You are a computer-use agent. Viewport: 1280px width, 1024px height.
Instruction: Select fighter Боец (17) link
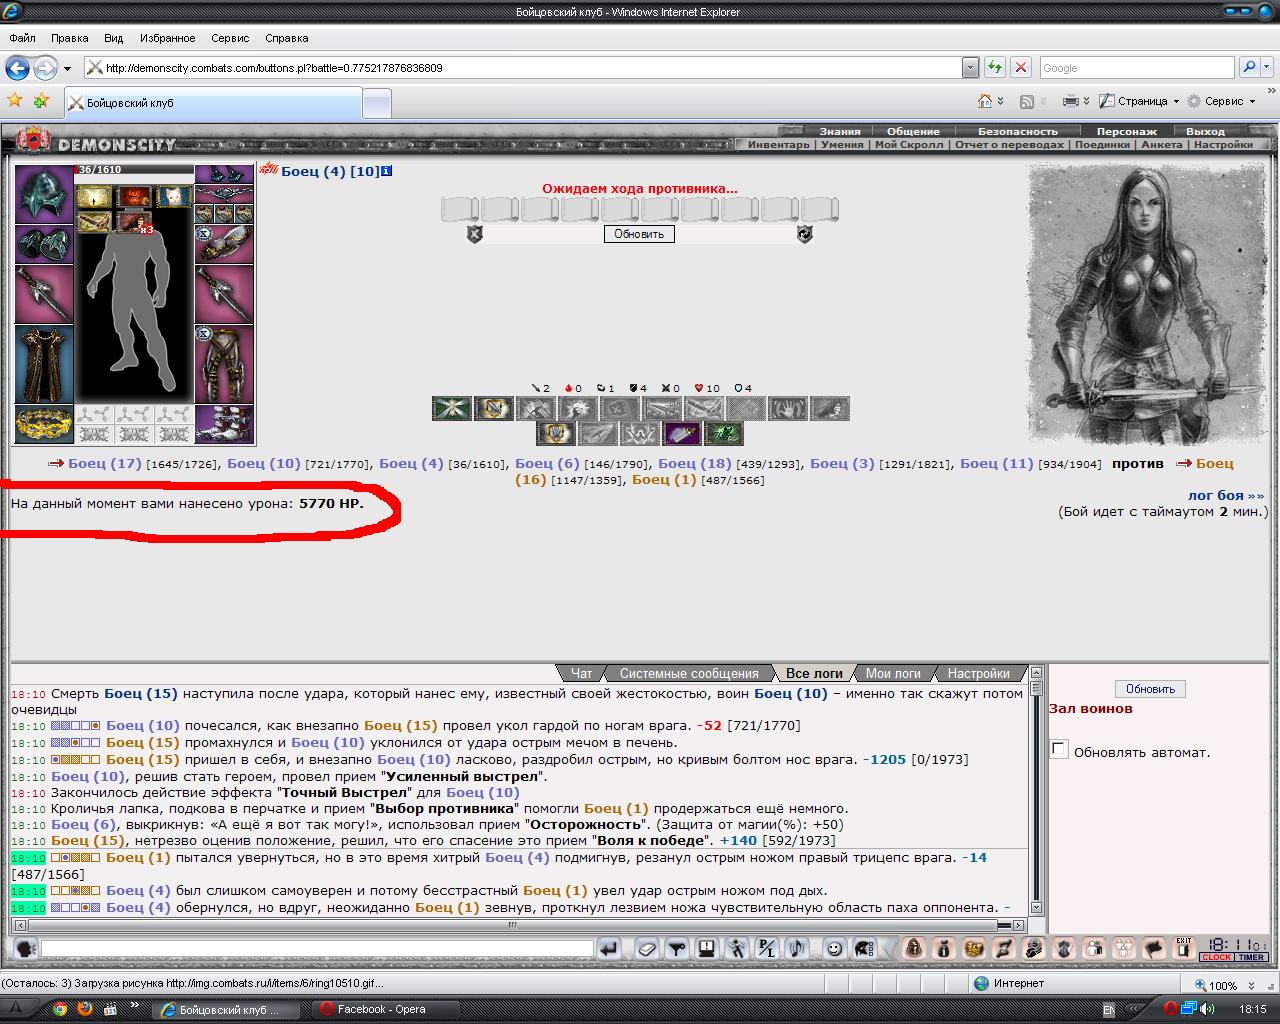click(105, 463)
